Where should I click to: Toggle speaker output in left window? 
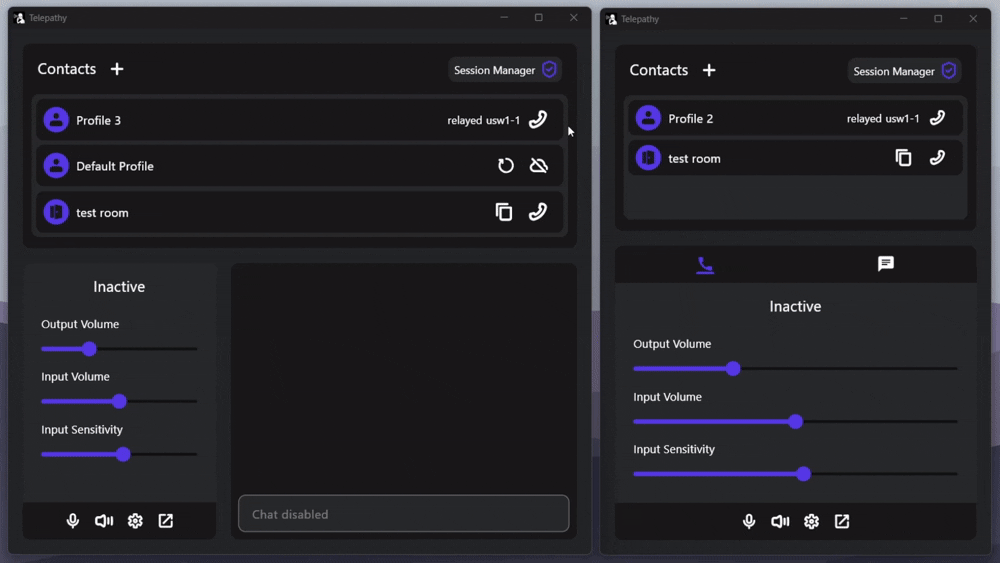coord(104,521)
